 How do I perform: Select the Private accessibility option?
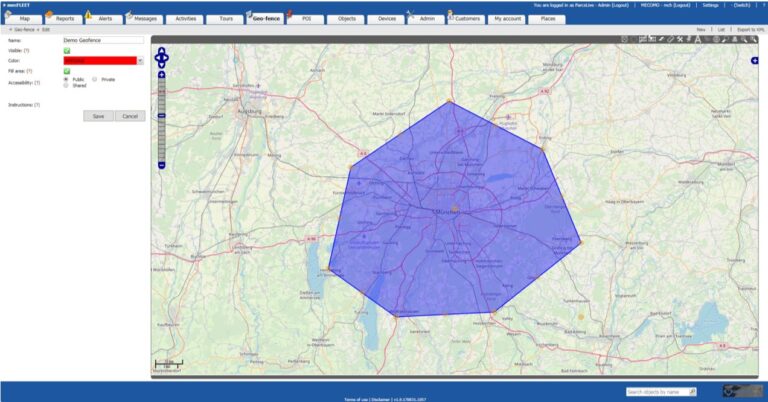[x=95, y=79]
